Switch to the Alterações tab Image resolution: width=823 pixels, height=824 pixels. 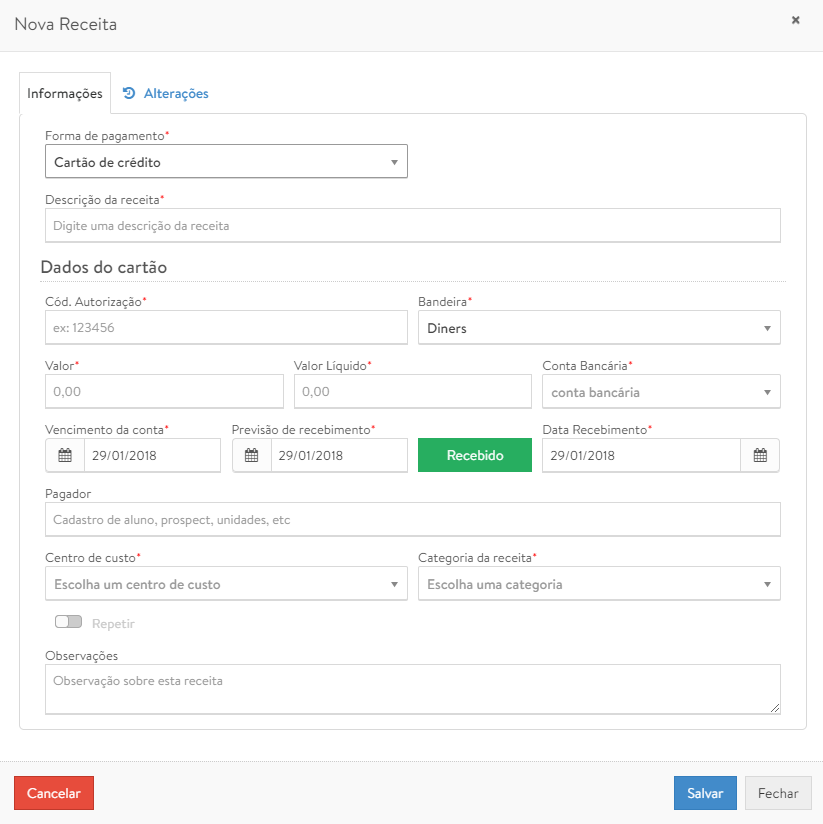point(166,93)
